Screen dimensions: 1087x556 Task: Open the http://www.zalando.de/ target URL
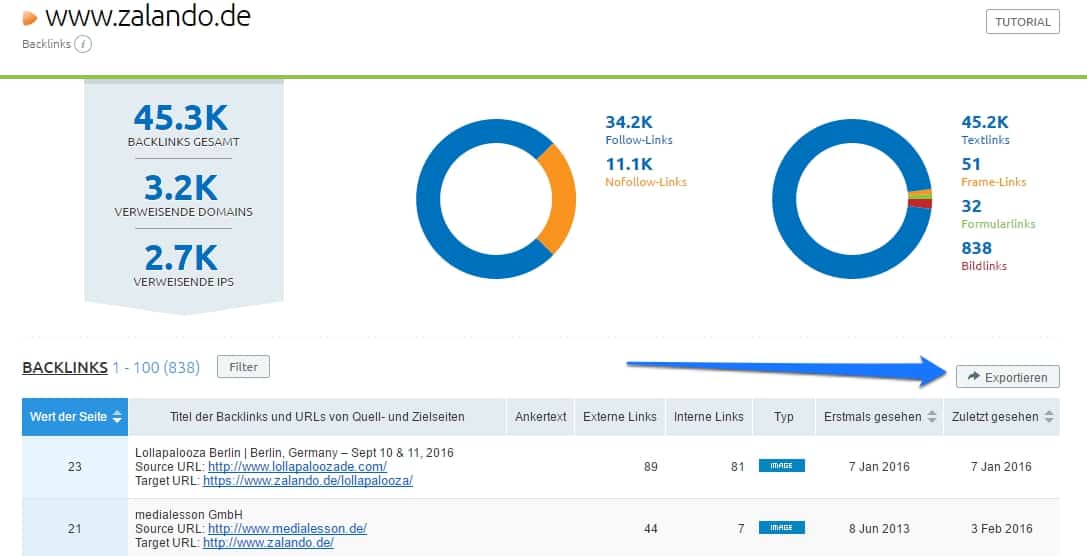[268, 542]
